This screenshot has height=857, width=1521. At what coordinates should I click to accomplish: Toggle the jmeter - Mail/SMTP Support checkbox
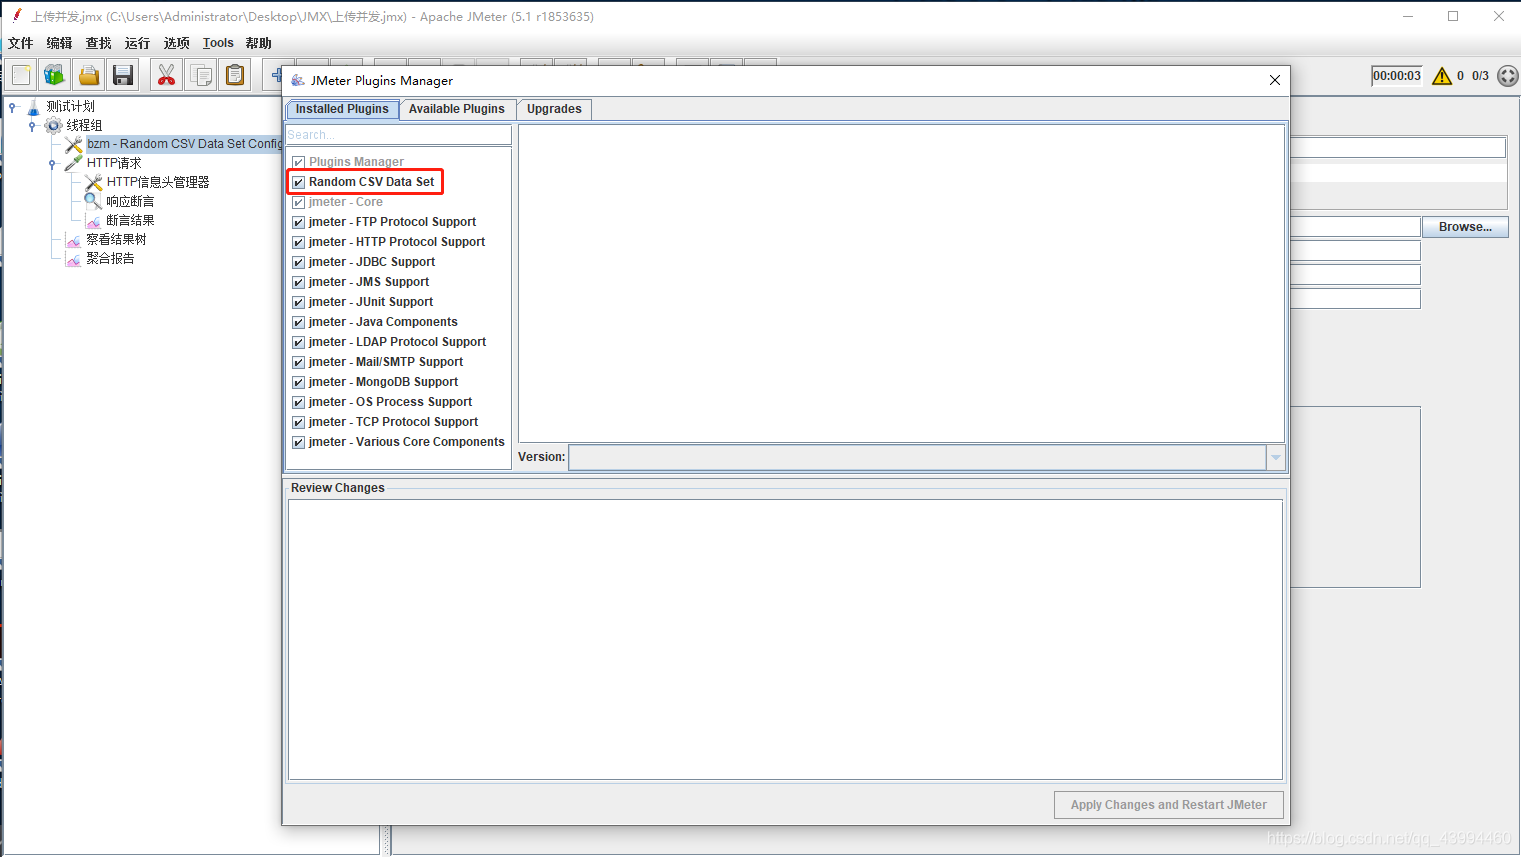pyautogui.click(x=299, y=362)
